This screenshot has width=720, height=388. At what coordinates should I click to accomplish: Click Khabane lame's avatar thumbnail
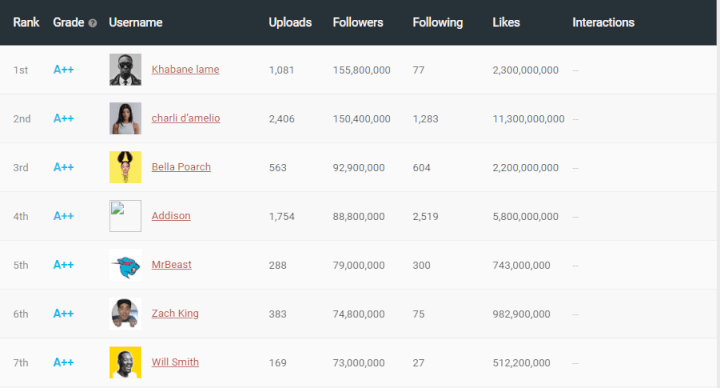click(125, 70)
